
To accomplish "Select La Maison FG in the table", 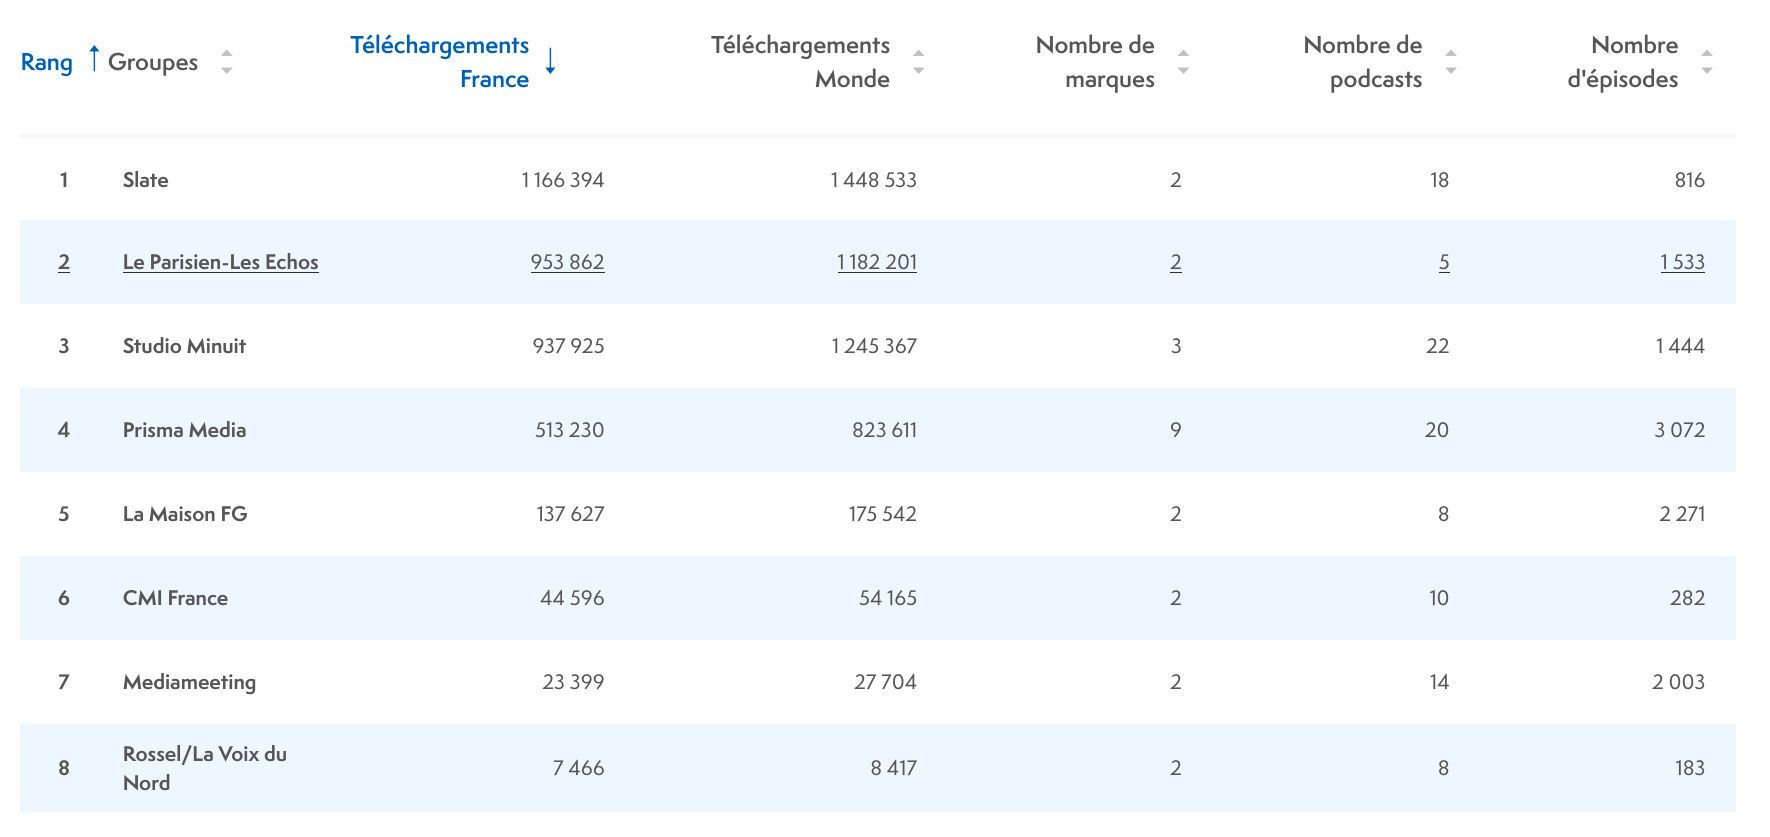I will point(185,514).
